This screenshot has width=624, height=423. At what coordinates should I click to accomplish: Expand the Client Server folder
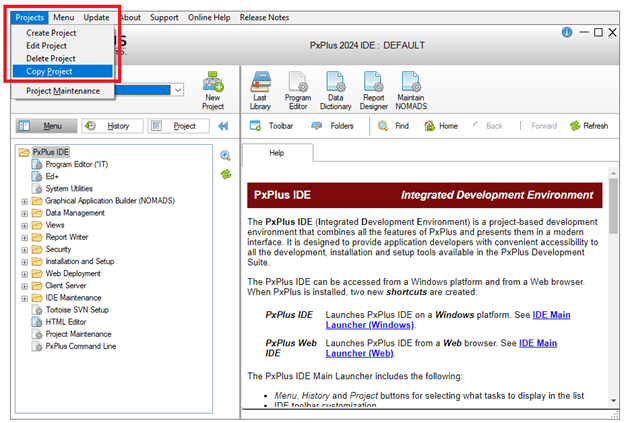coord(24,287)
